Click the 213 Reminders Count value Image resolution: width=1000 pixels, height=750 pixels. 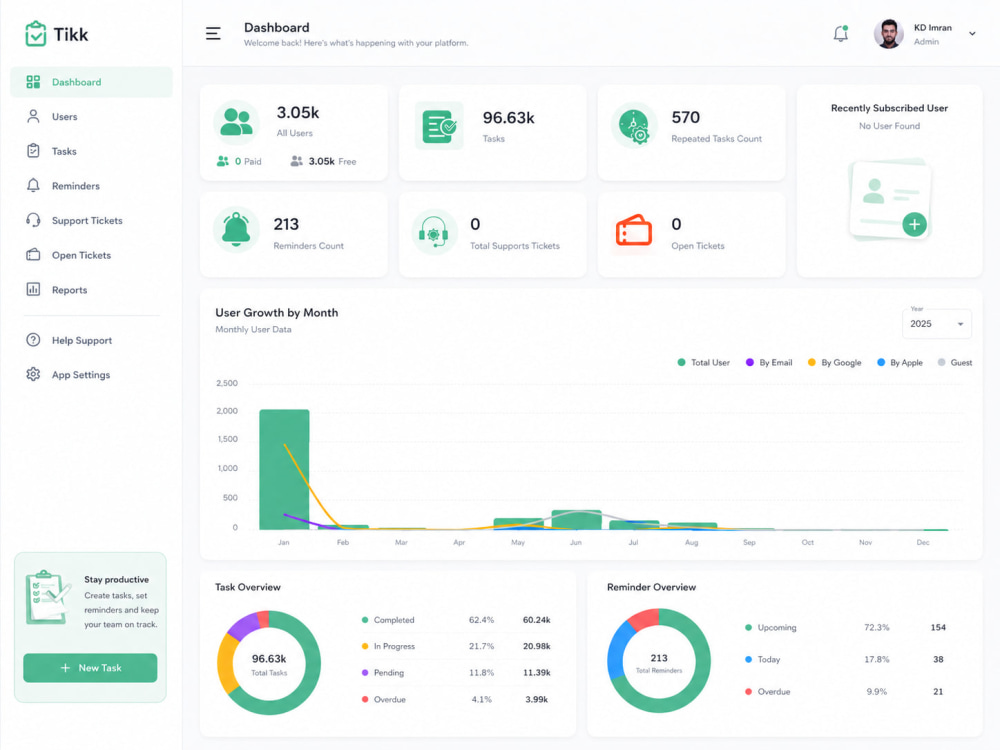point(286,224)
